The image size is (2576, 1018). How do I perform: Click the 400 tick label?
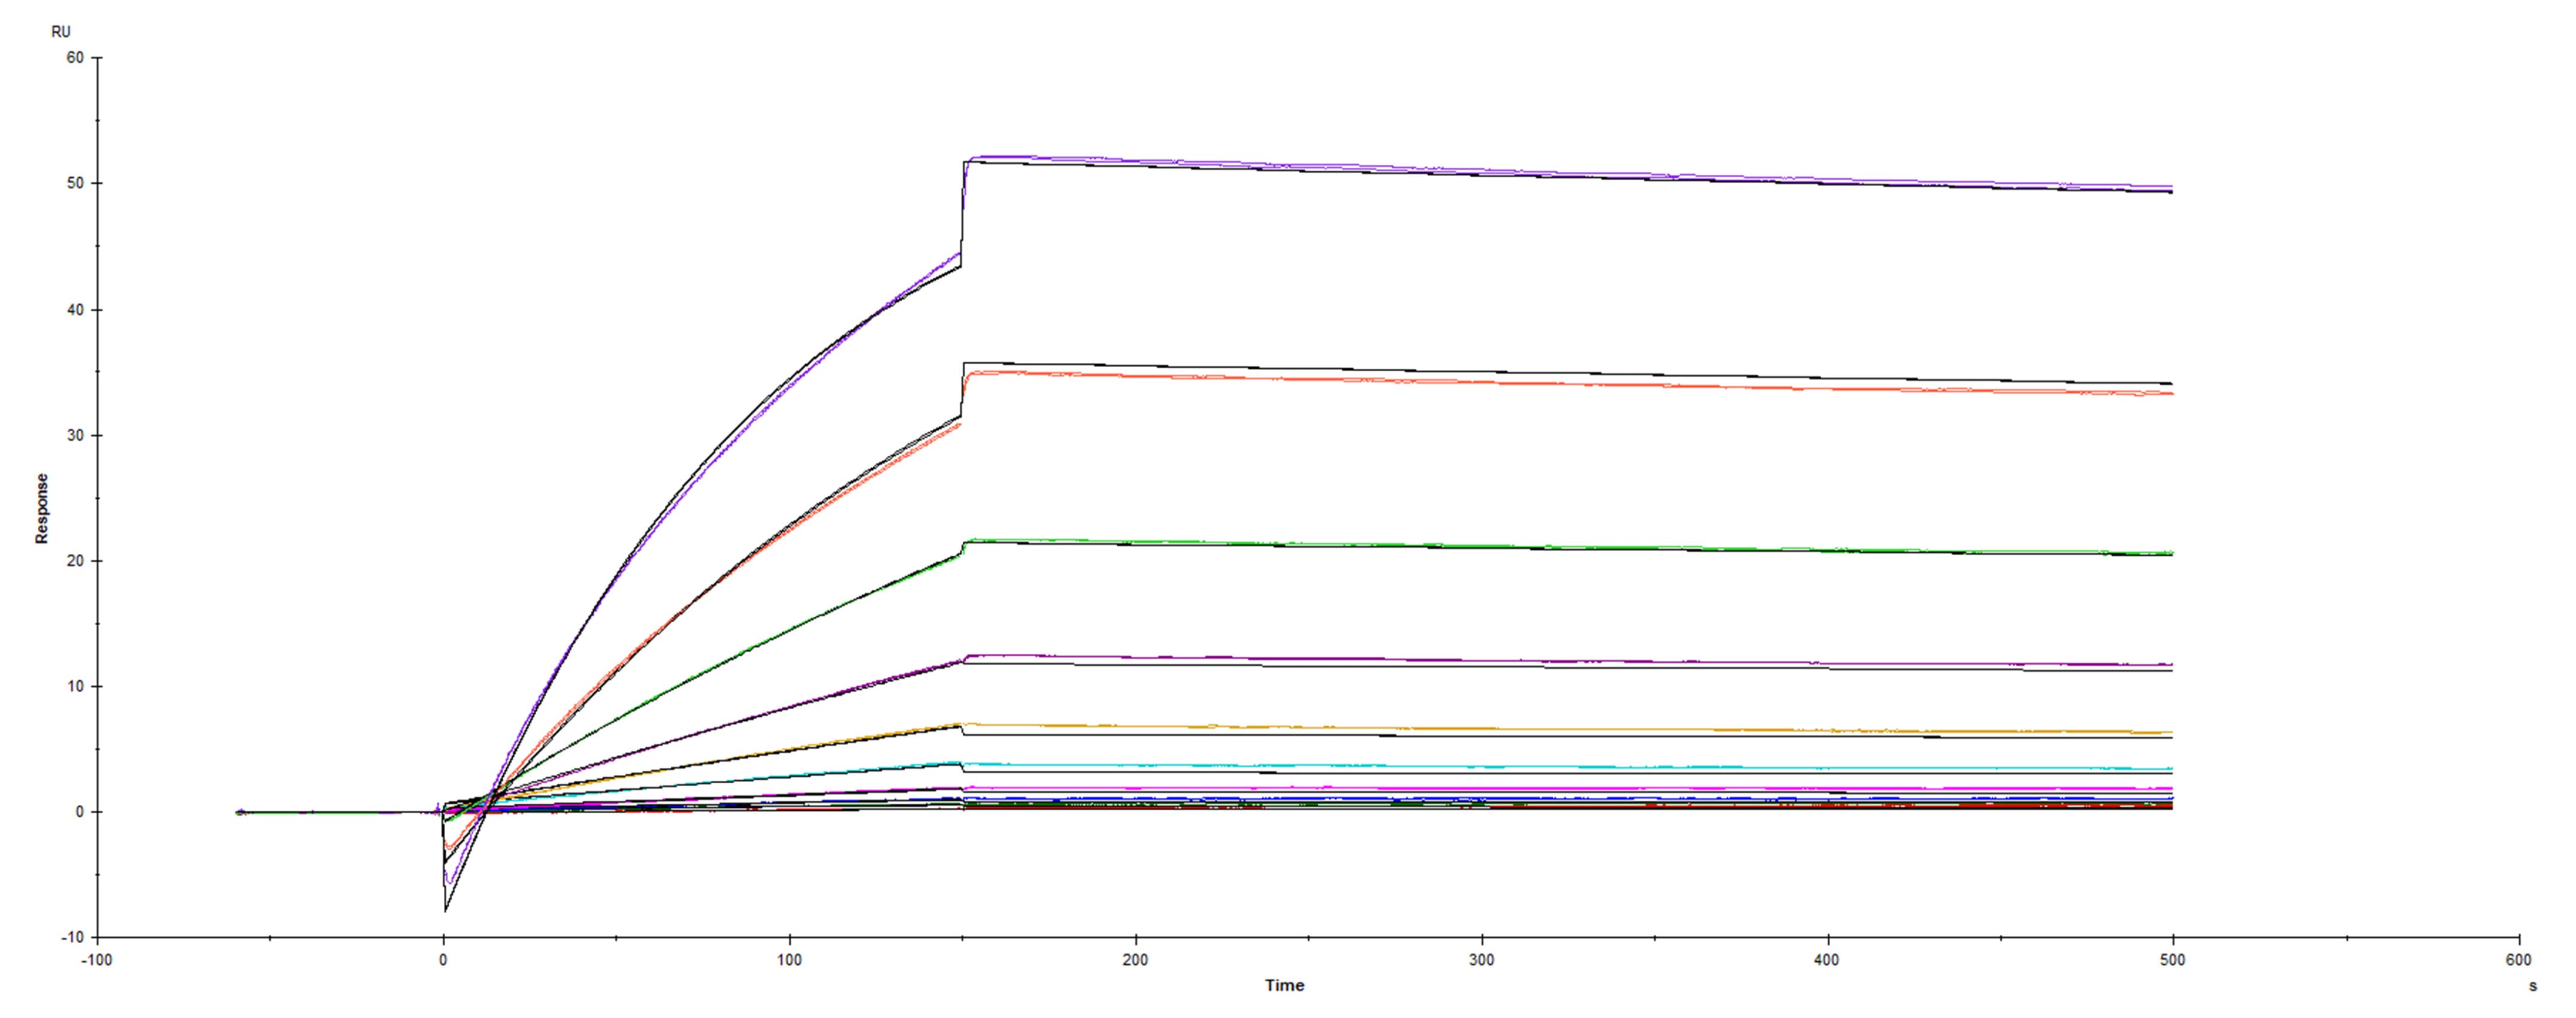[x=1827, y=960]
